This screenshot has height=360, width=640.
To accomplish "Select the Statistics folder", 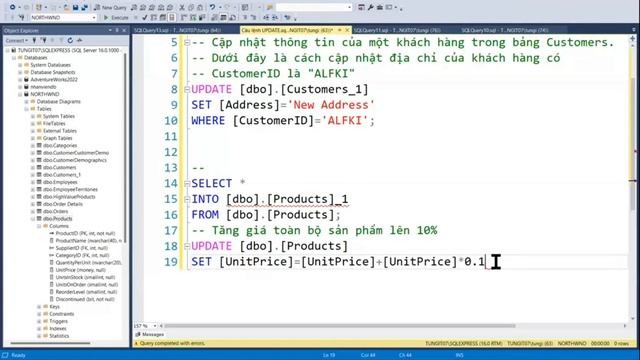I will click(x=59, y=336).
